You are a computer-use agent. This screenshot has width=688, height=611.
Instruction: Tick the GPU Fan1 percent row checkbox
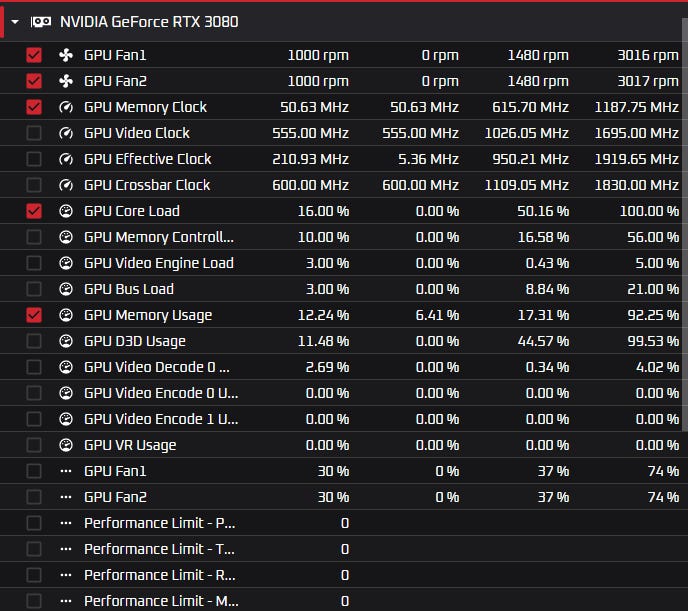pyautogui.click(x=34, y=471)
